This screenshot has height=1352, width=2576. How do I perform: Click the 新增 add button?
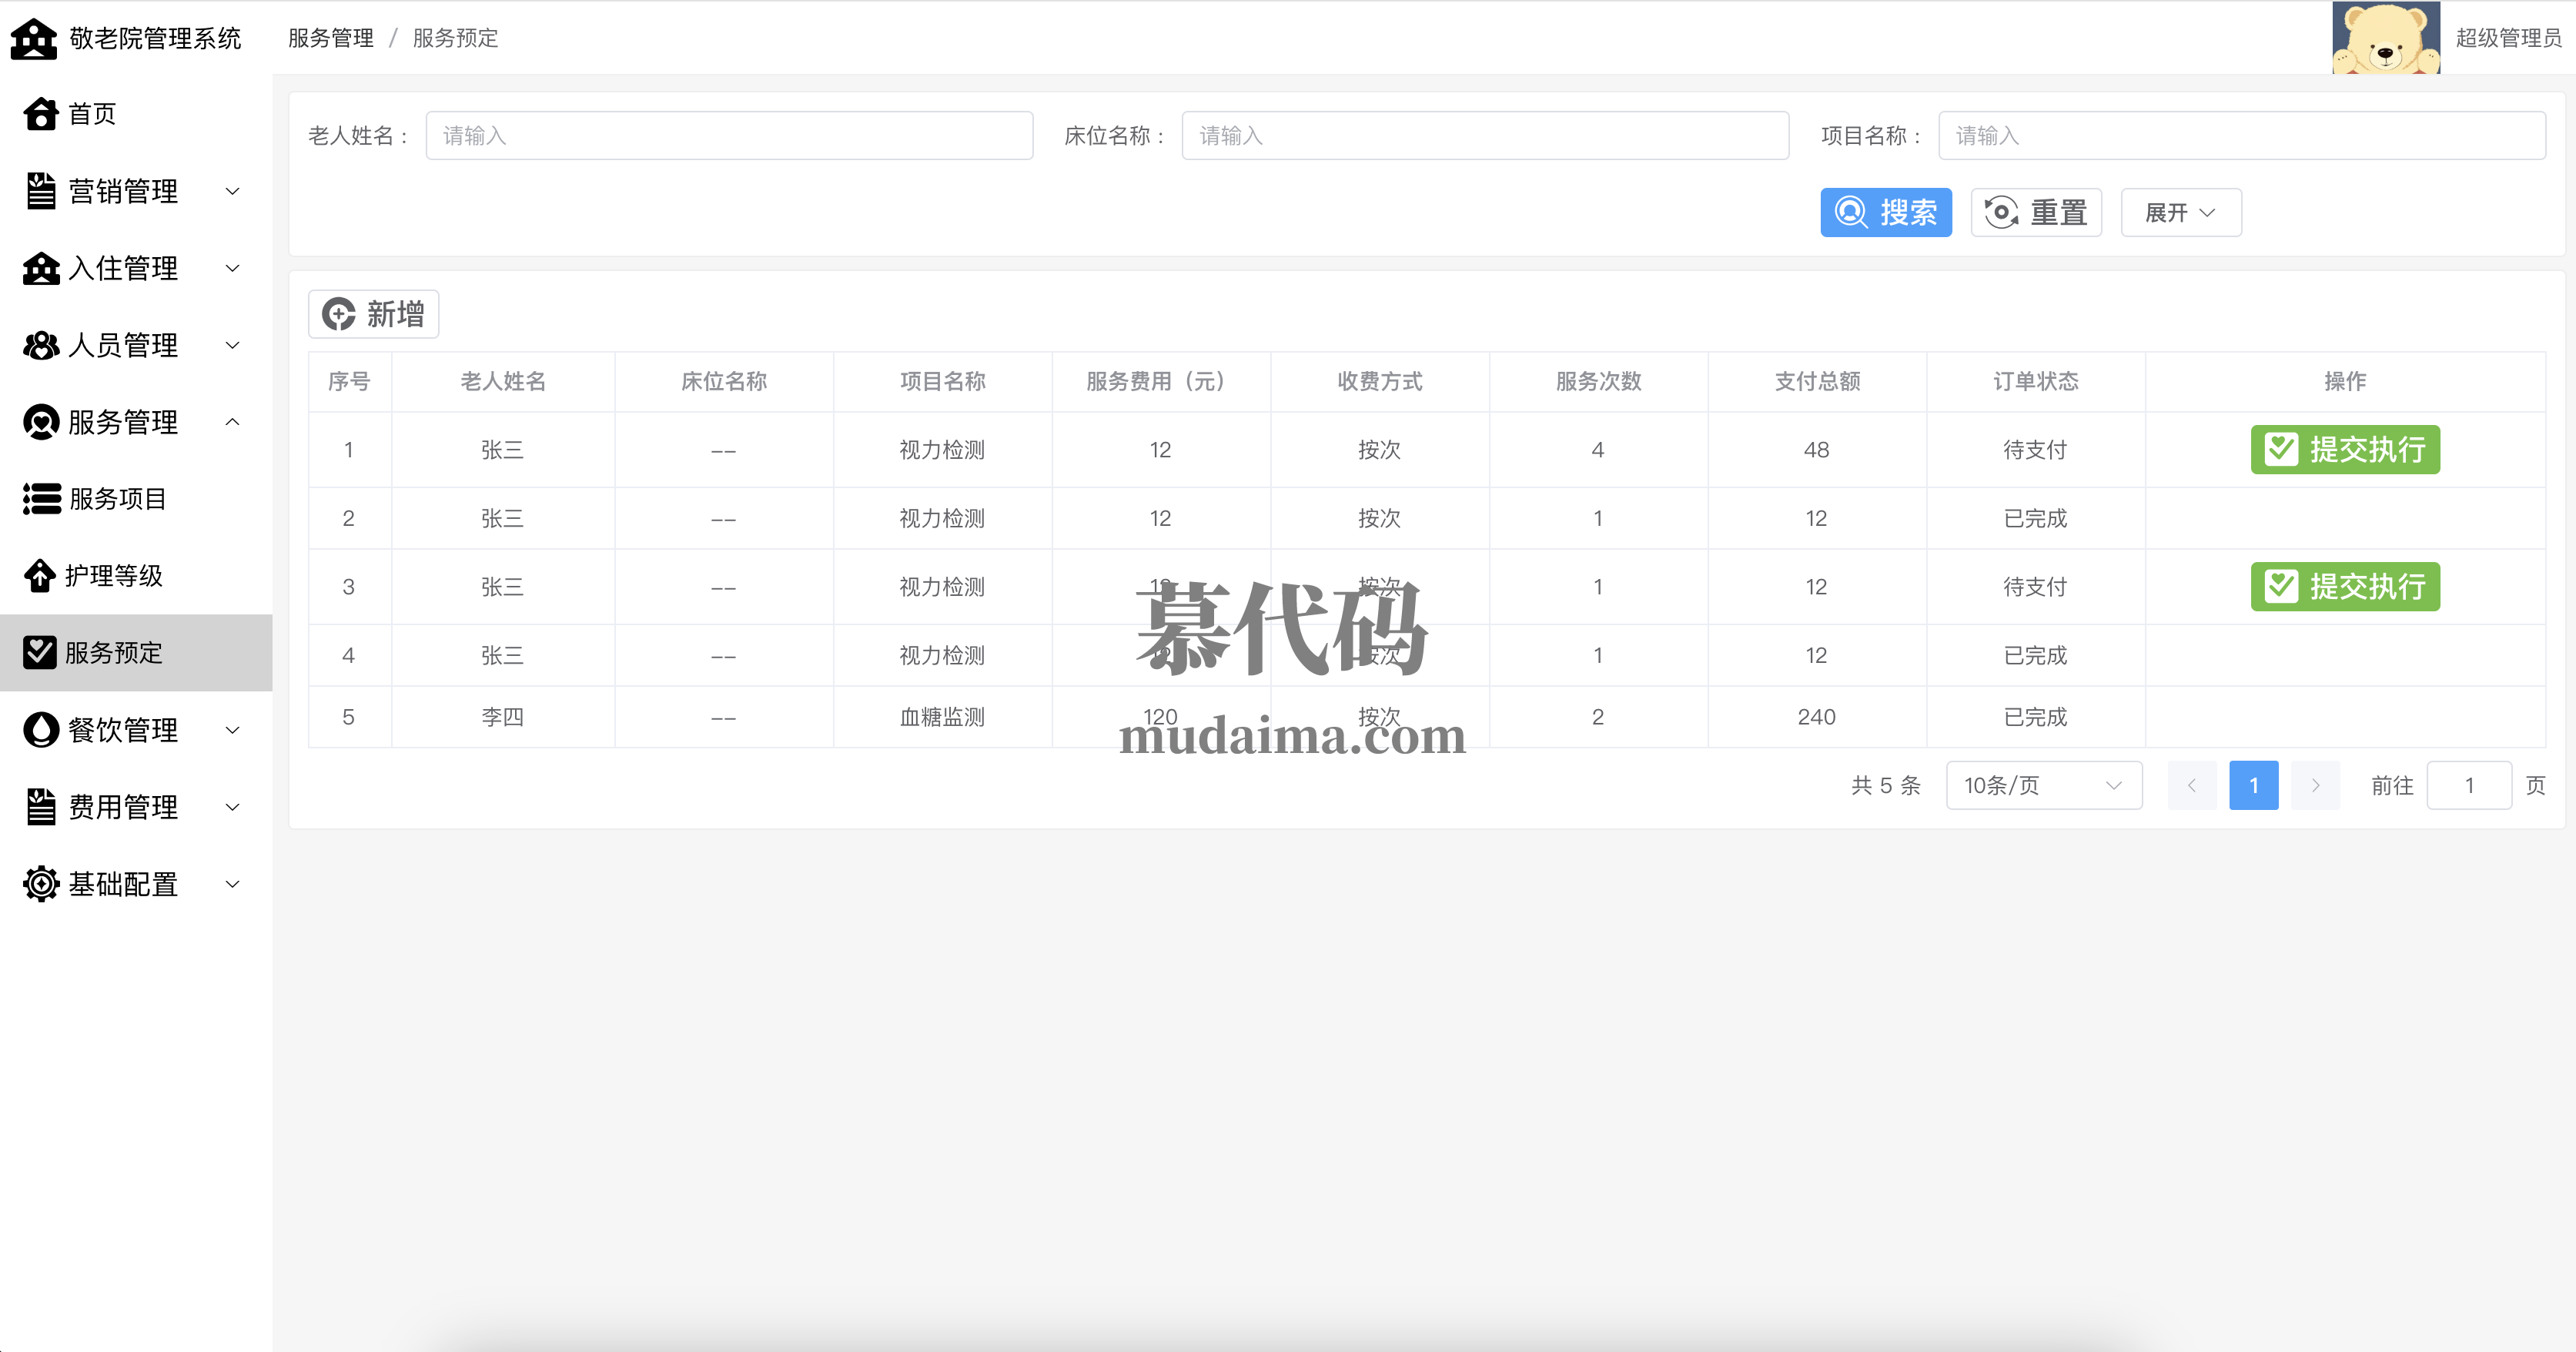tap(373, 315)
